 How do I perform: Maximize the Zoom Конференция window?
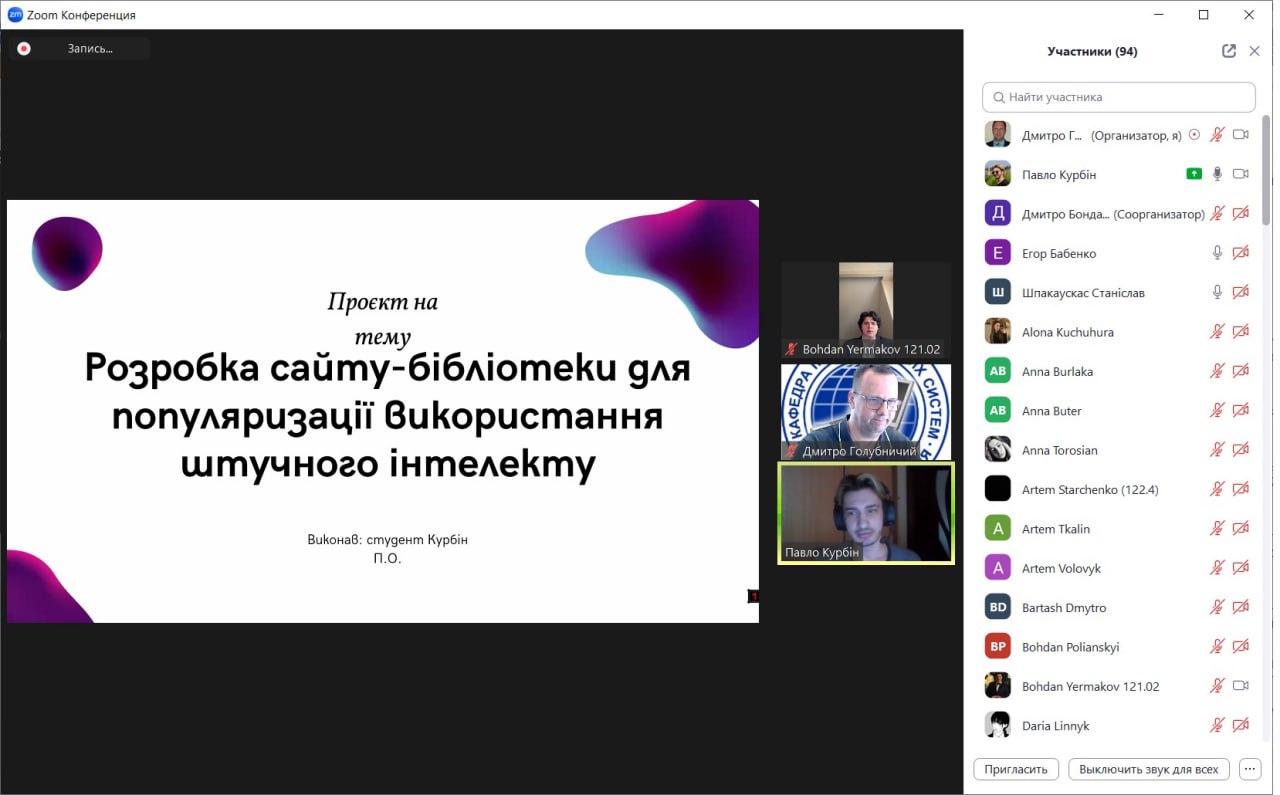point(1203,15)
